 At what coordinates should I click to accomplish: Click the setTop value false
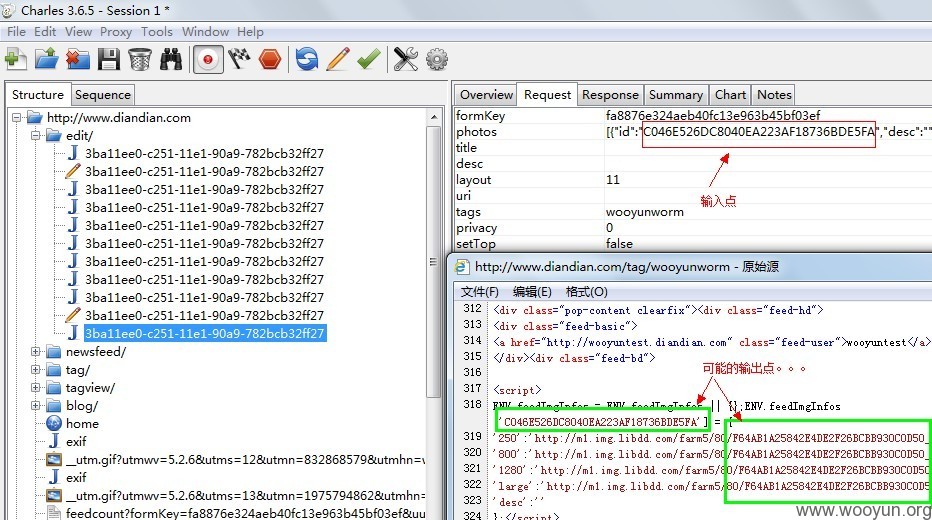(x=619, y=244)
